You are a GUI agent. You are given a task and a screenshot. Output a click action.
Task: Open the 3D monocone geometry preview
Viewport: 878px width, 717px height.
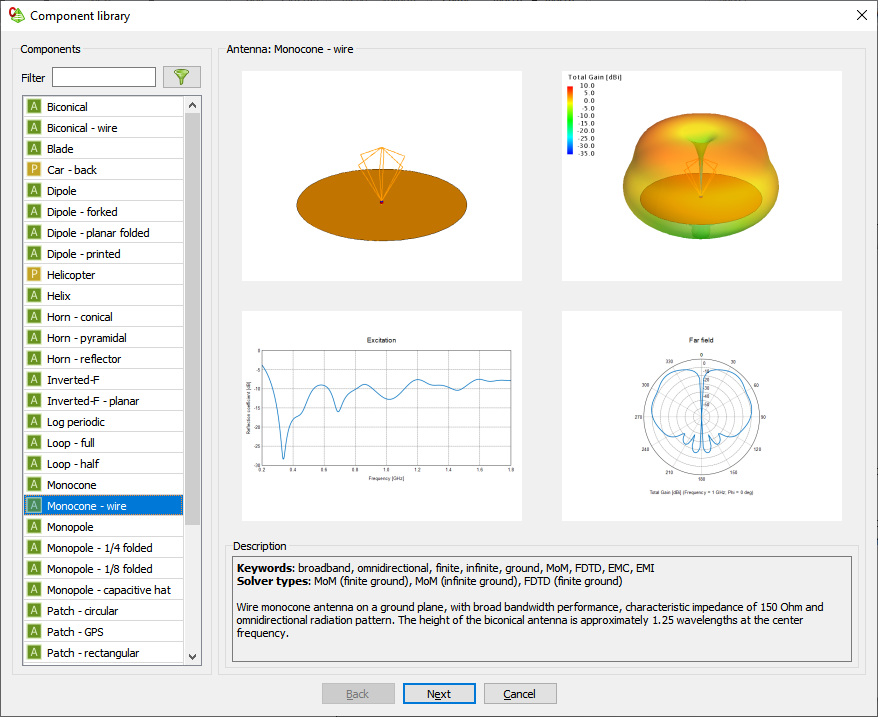tap(382, 176)
